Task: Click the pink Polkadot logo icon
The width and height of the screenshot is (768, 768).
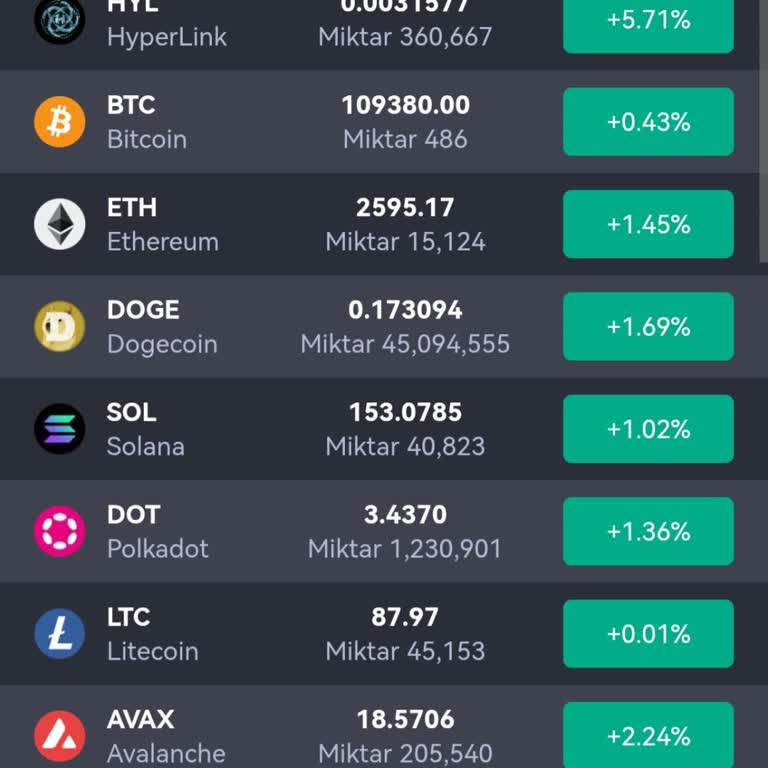Action: tap(60, 531)
